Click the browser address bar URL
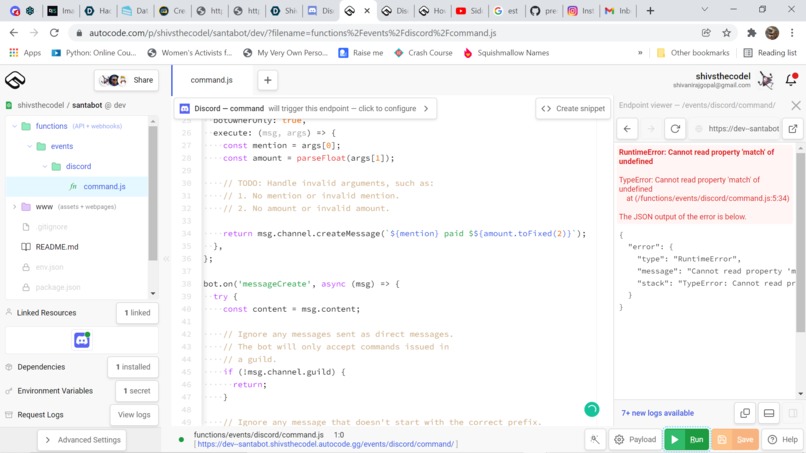 [x=292, y=33]
